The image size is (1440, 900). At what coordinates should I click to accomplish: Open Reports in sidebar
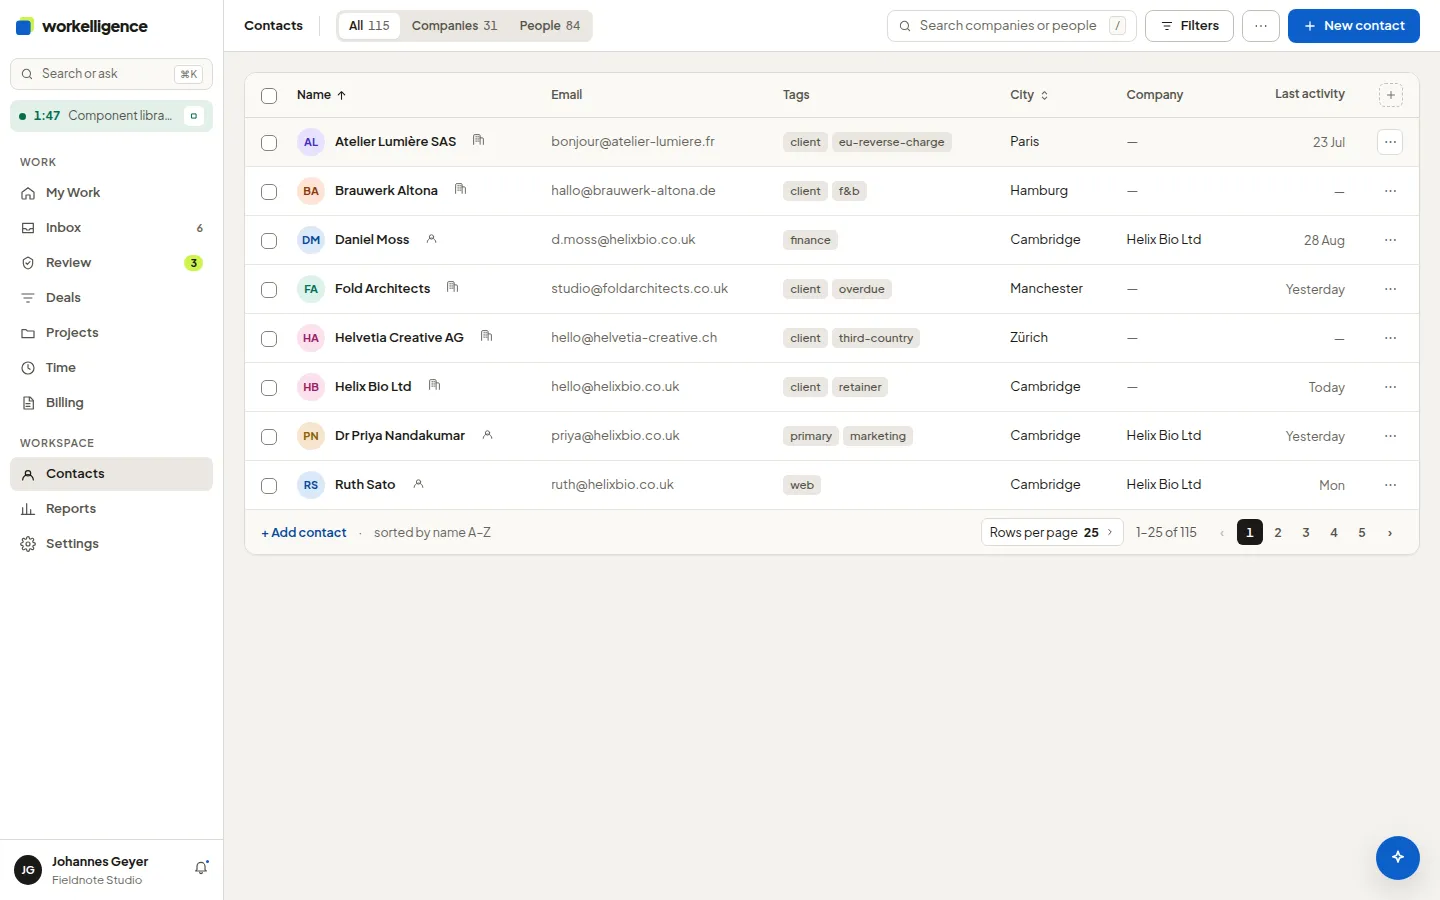pos(111,509)
